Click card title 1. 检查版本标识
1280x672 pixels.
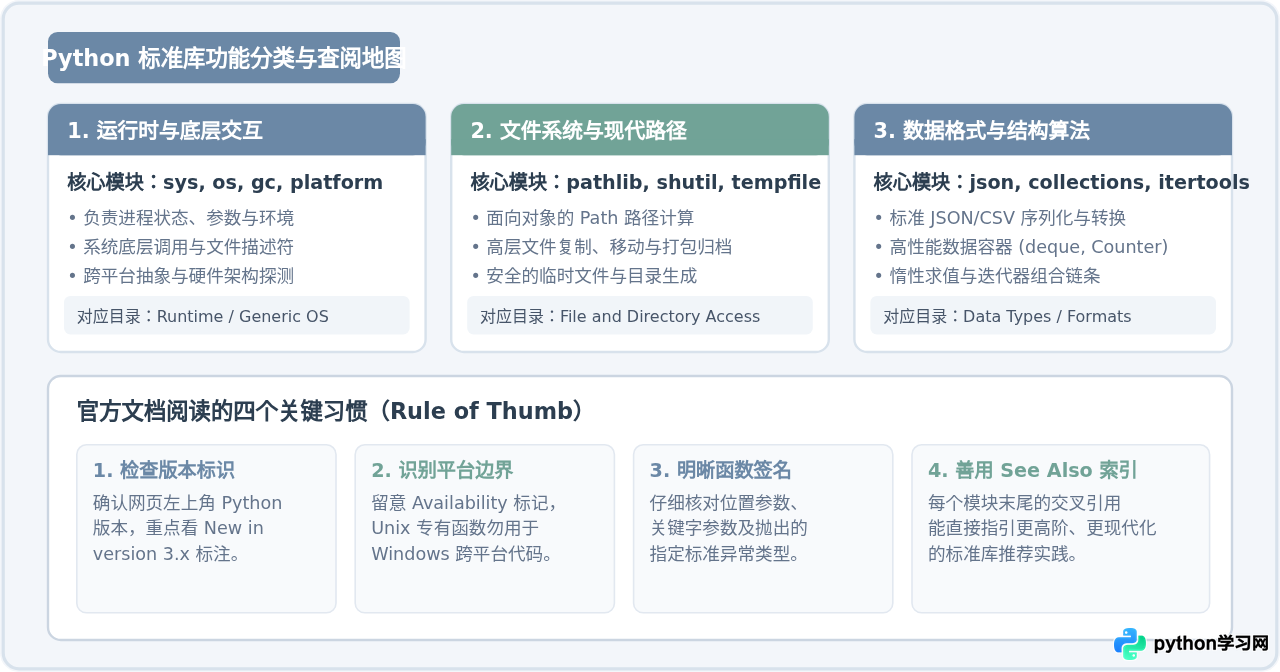164,471
